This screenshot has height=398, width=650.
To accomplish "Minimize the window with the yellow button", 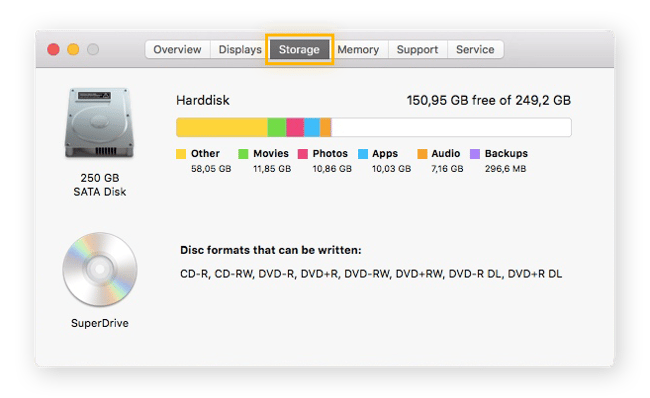I will [73, 49].
